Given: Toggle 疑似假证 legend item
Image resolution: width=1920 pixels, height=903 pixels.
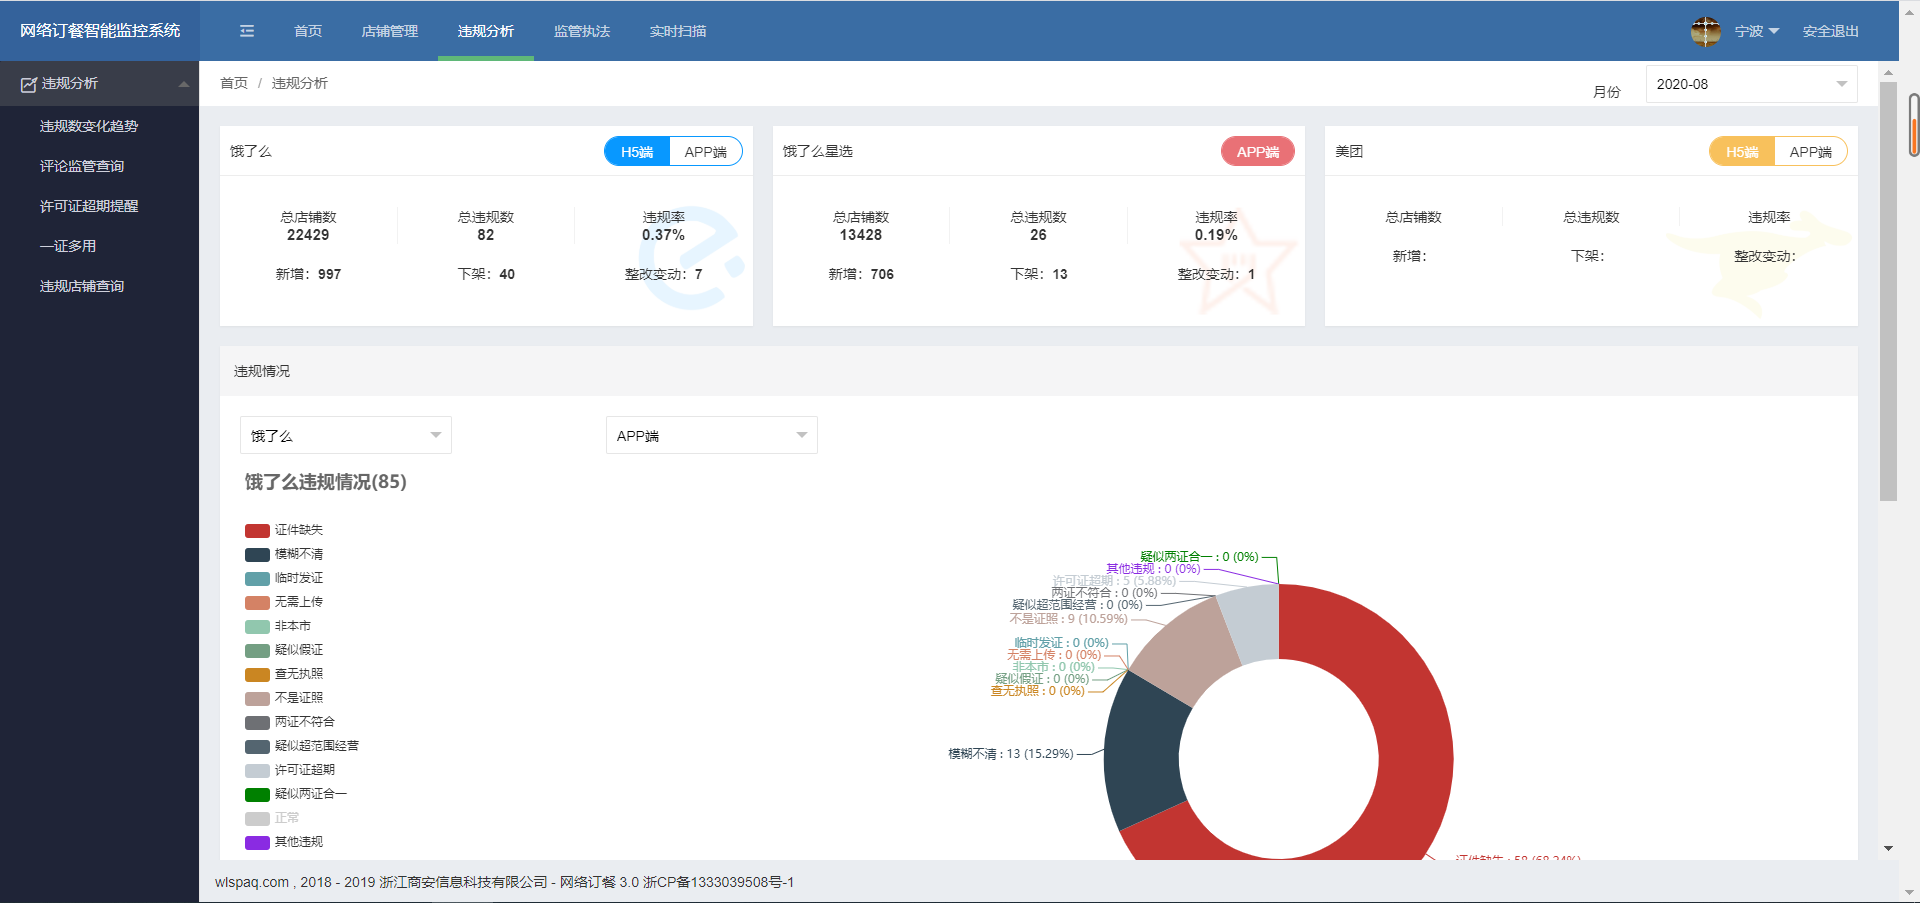Looking at the screenshot, I should pos(284,650).
